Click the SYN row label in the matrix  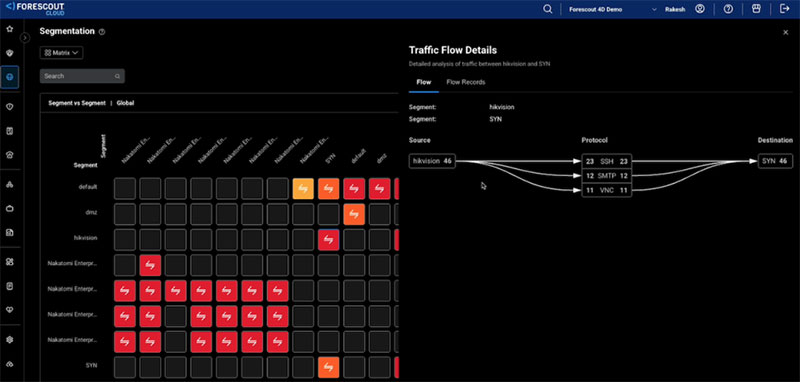92,365
